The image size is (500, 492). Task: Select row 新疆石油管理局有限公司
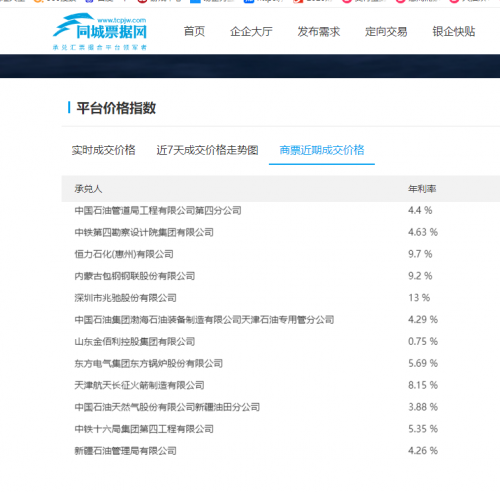281,451
